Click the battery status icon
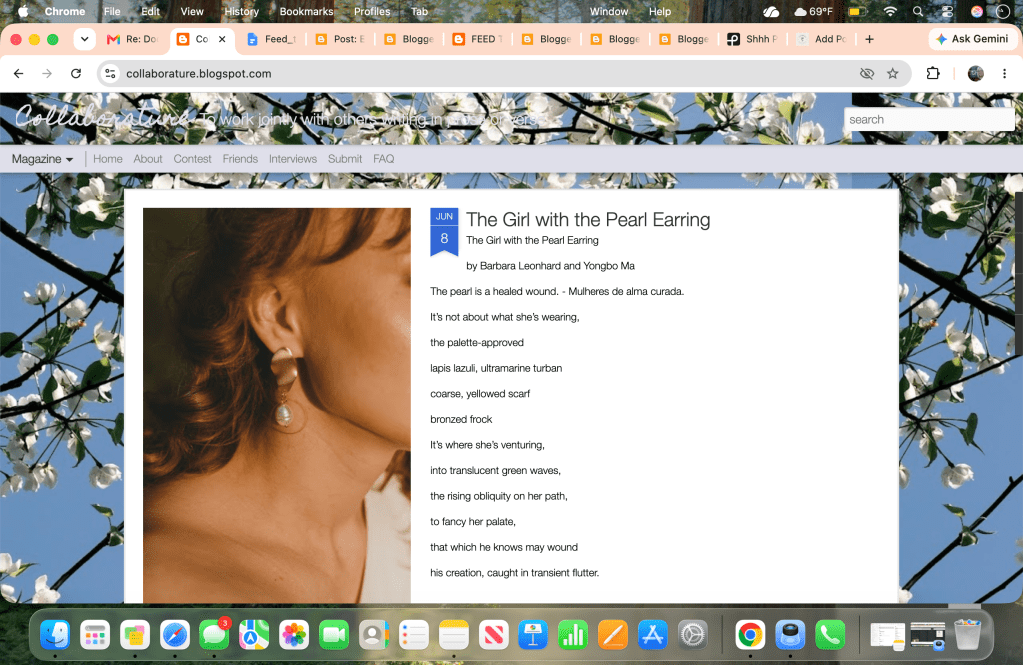 (x=857, y=11)
